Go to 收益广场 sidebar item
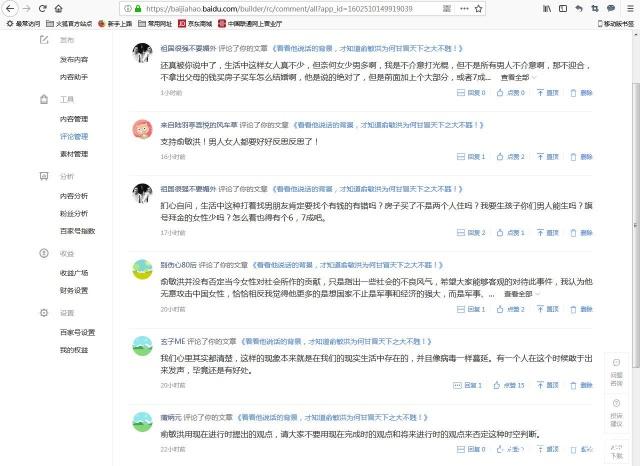 tap(73, 272)
